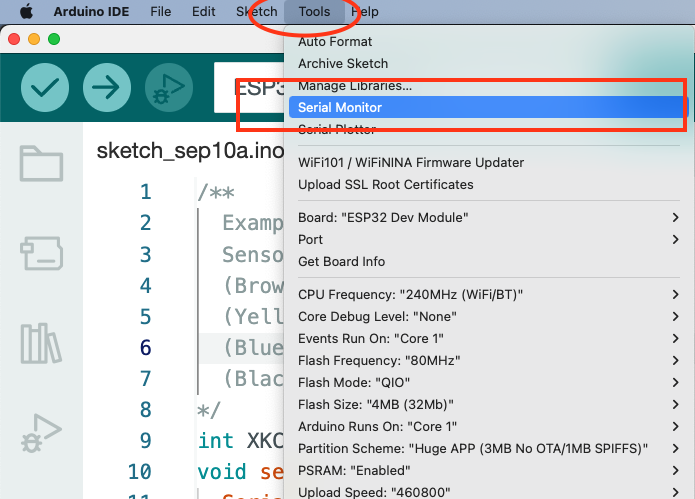Open the Debug sidebar panel icon
The image size is (695, 499).
41,433
